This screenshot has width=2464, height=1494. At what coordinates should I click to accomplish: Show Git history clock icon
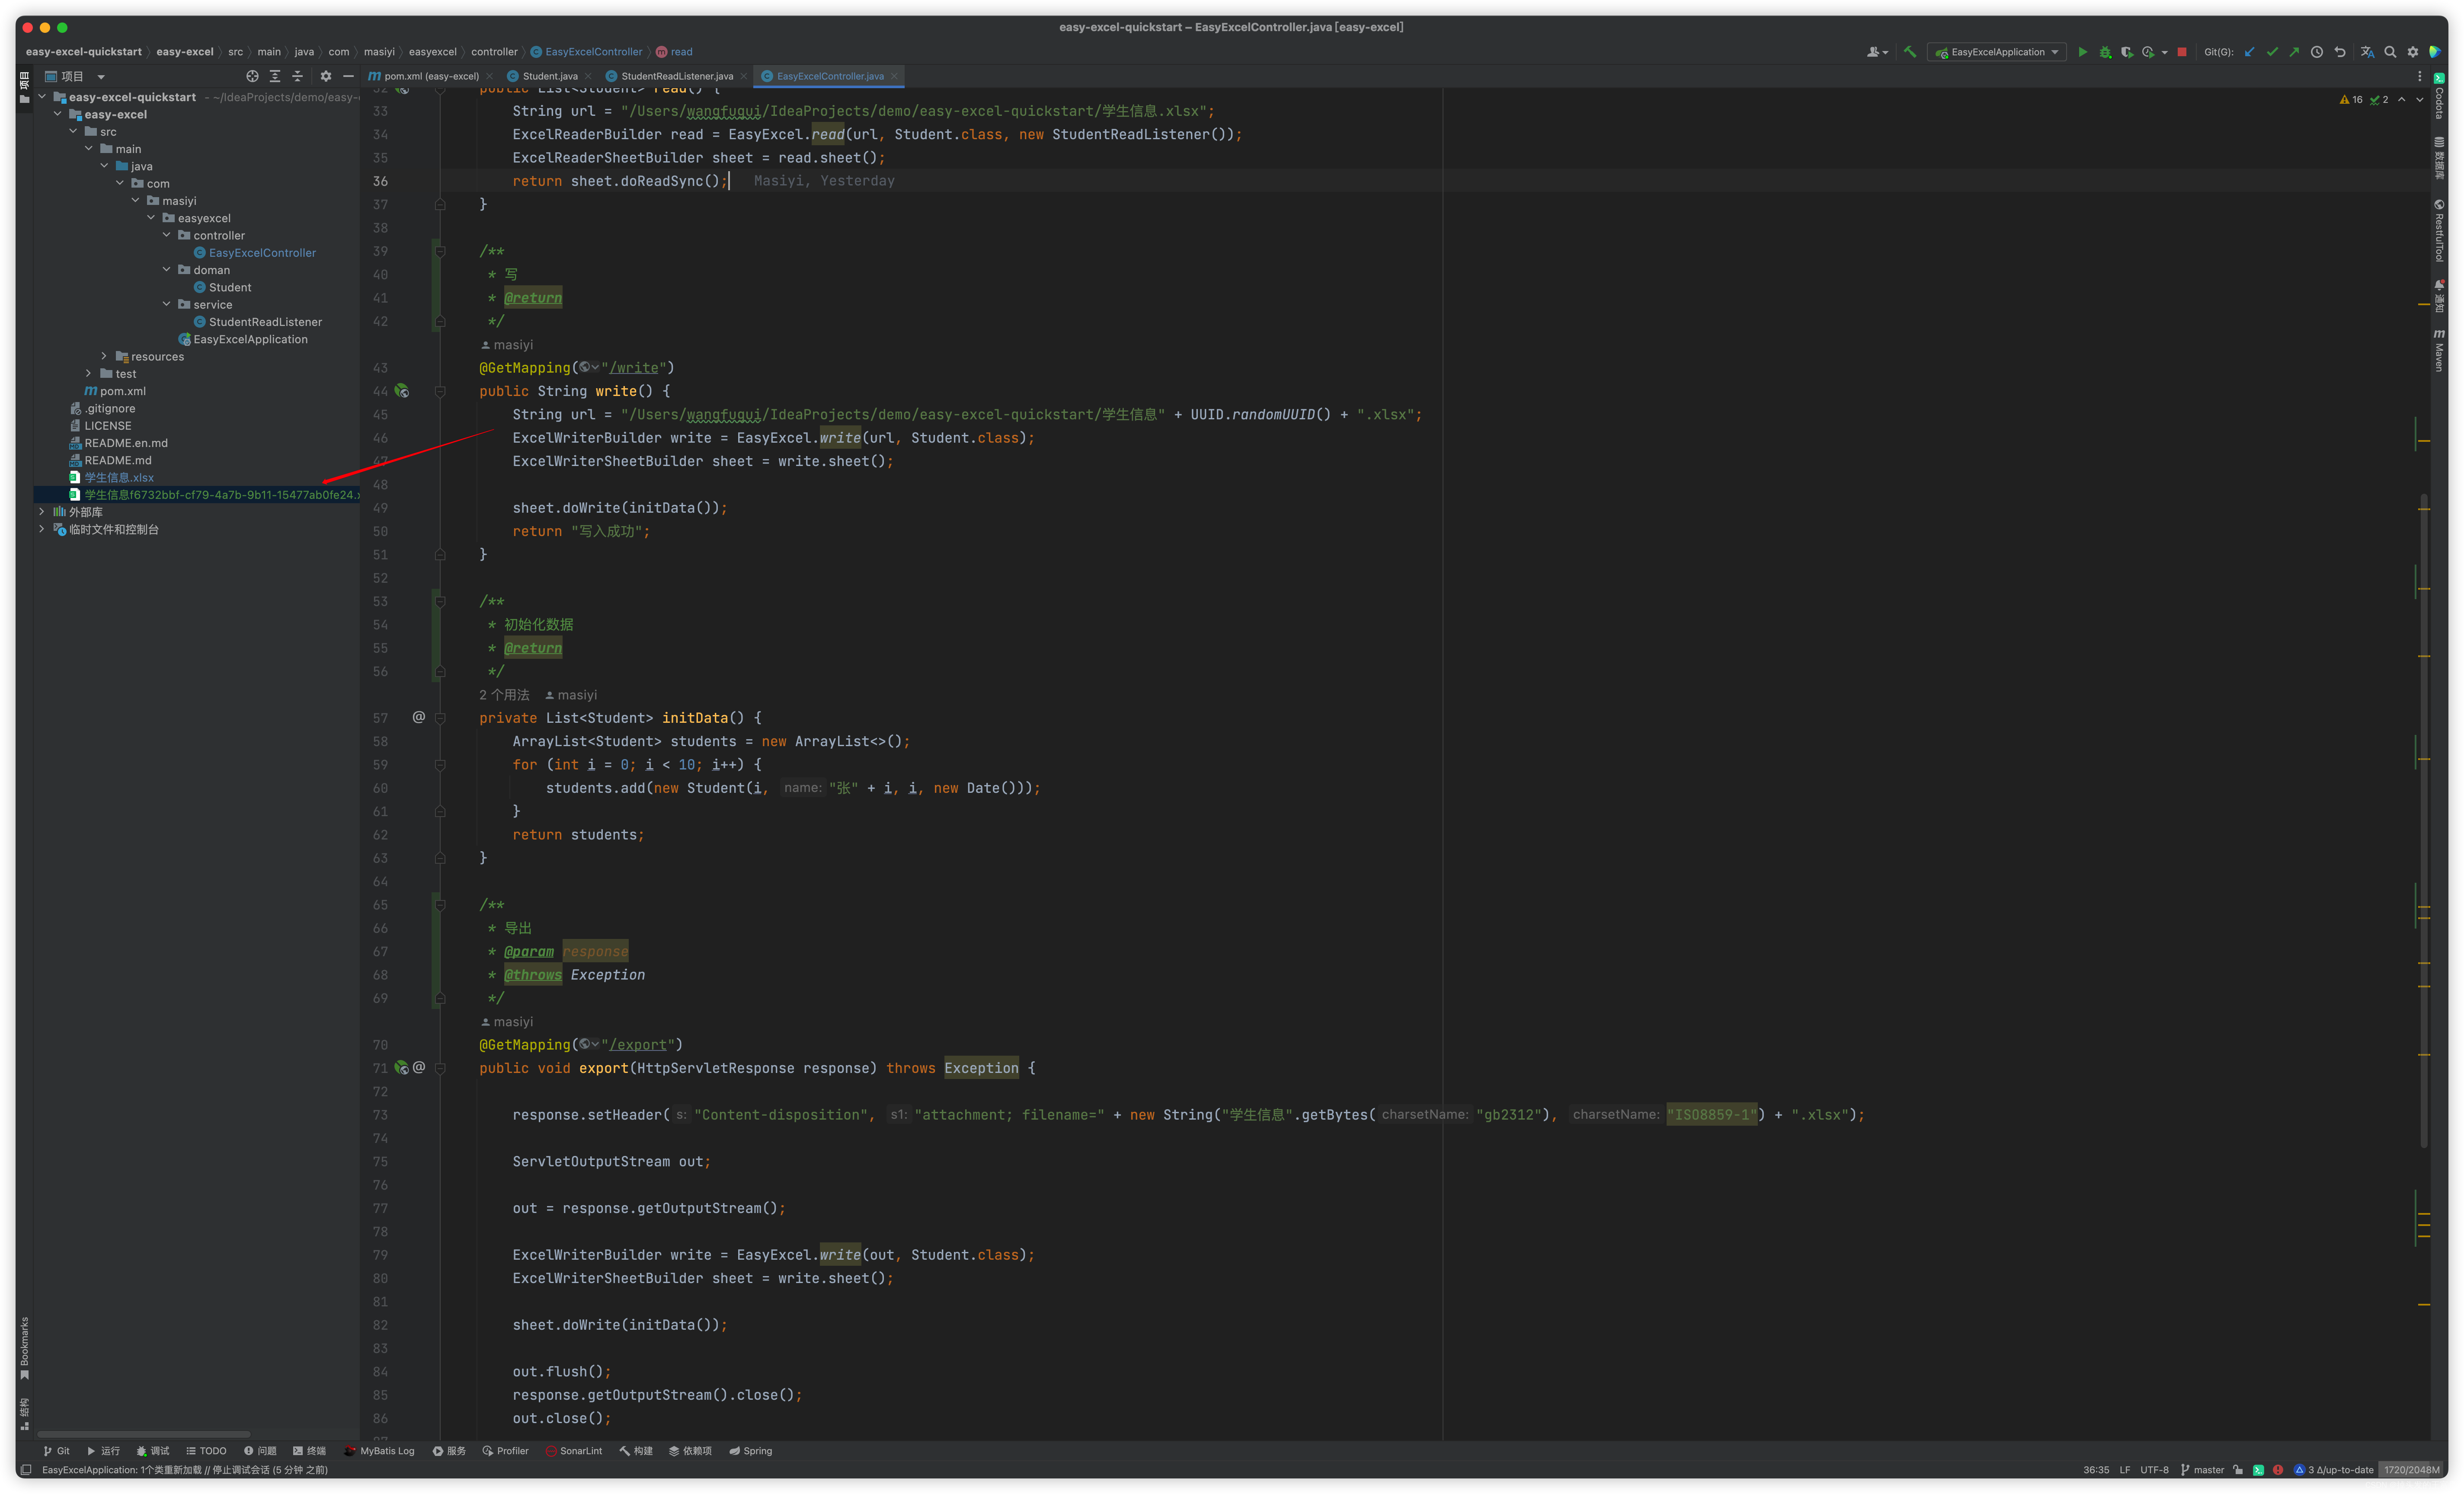point(2317,52)
